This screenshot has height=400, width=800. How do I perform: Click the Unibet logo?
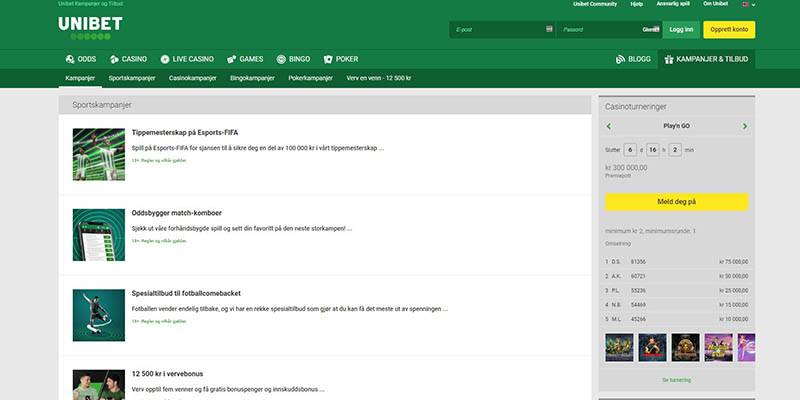[x=90, y=28]
